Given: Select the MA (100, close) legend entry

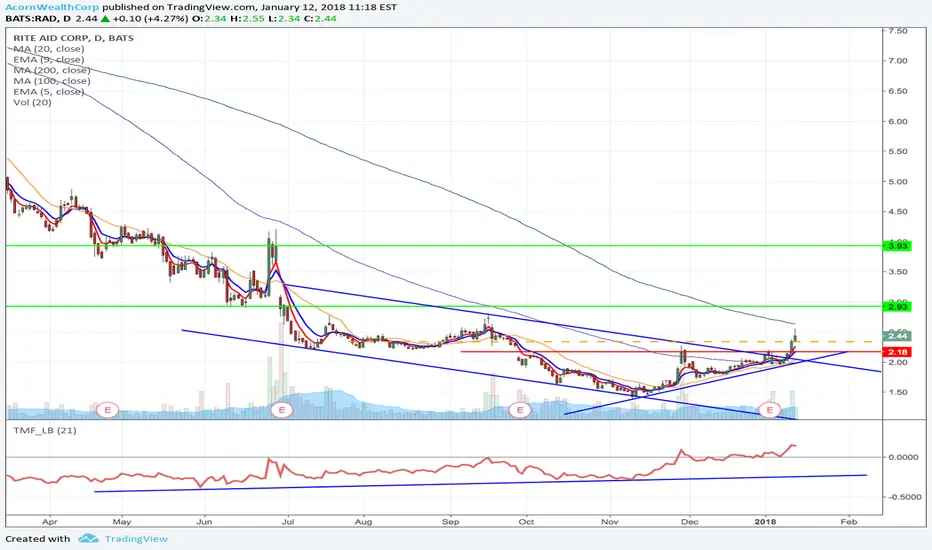Looking at the screenshot, I should coord(52,81).
